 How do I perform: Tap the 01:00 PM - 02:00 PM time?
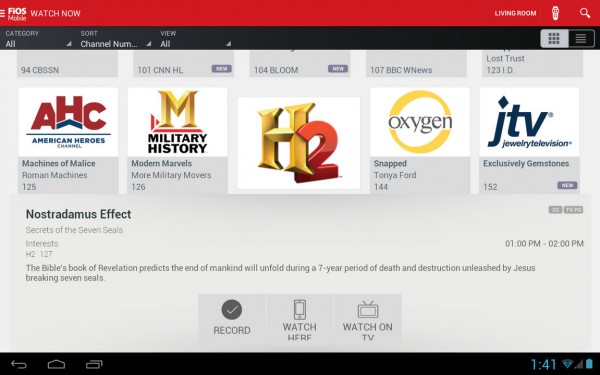coord(544,244)
